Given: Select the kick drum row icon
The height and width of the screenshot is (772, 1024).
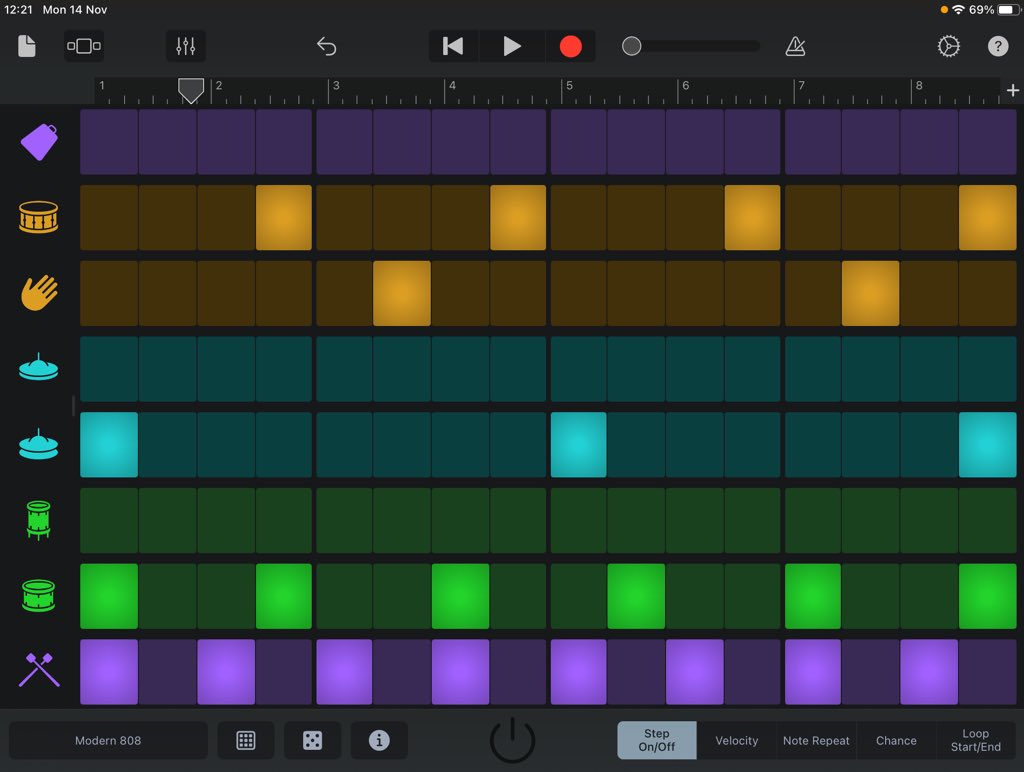Looking at the screenshot, I should click(x=39, y=596).
